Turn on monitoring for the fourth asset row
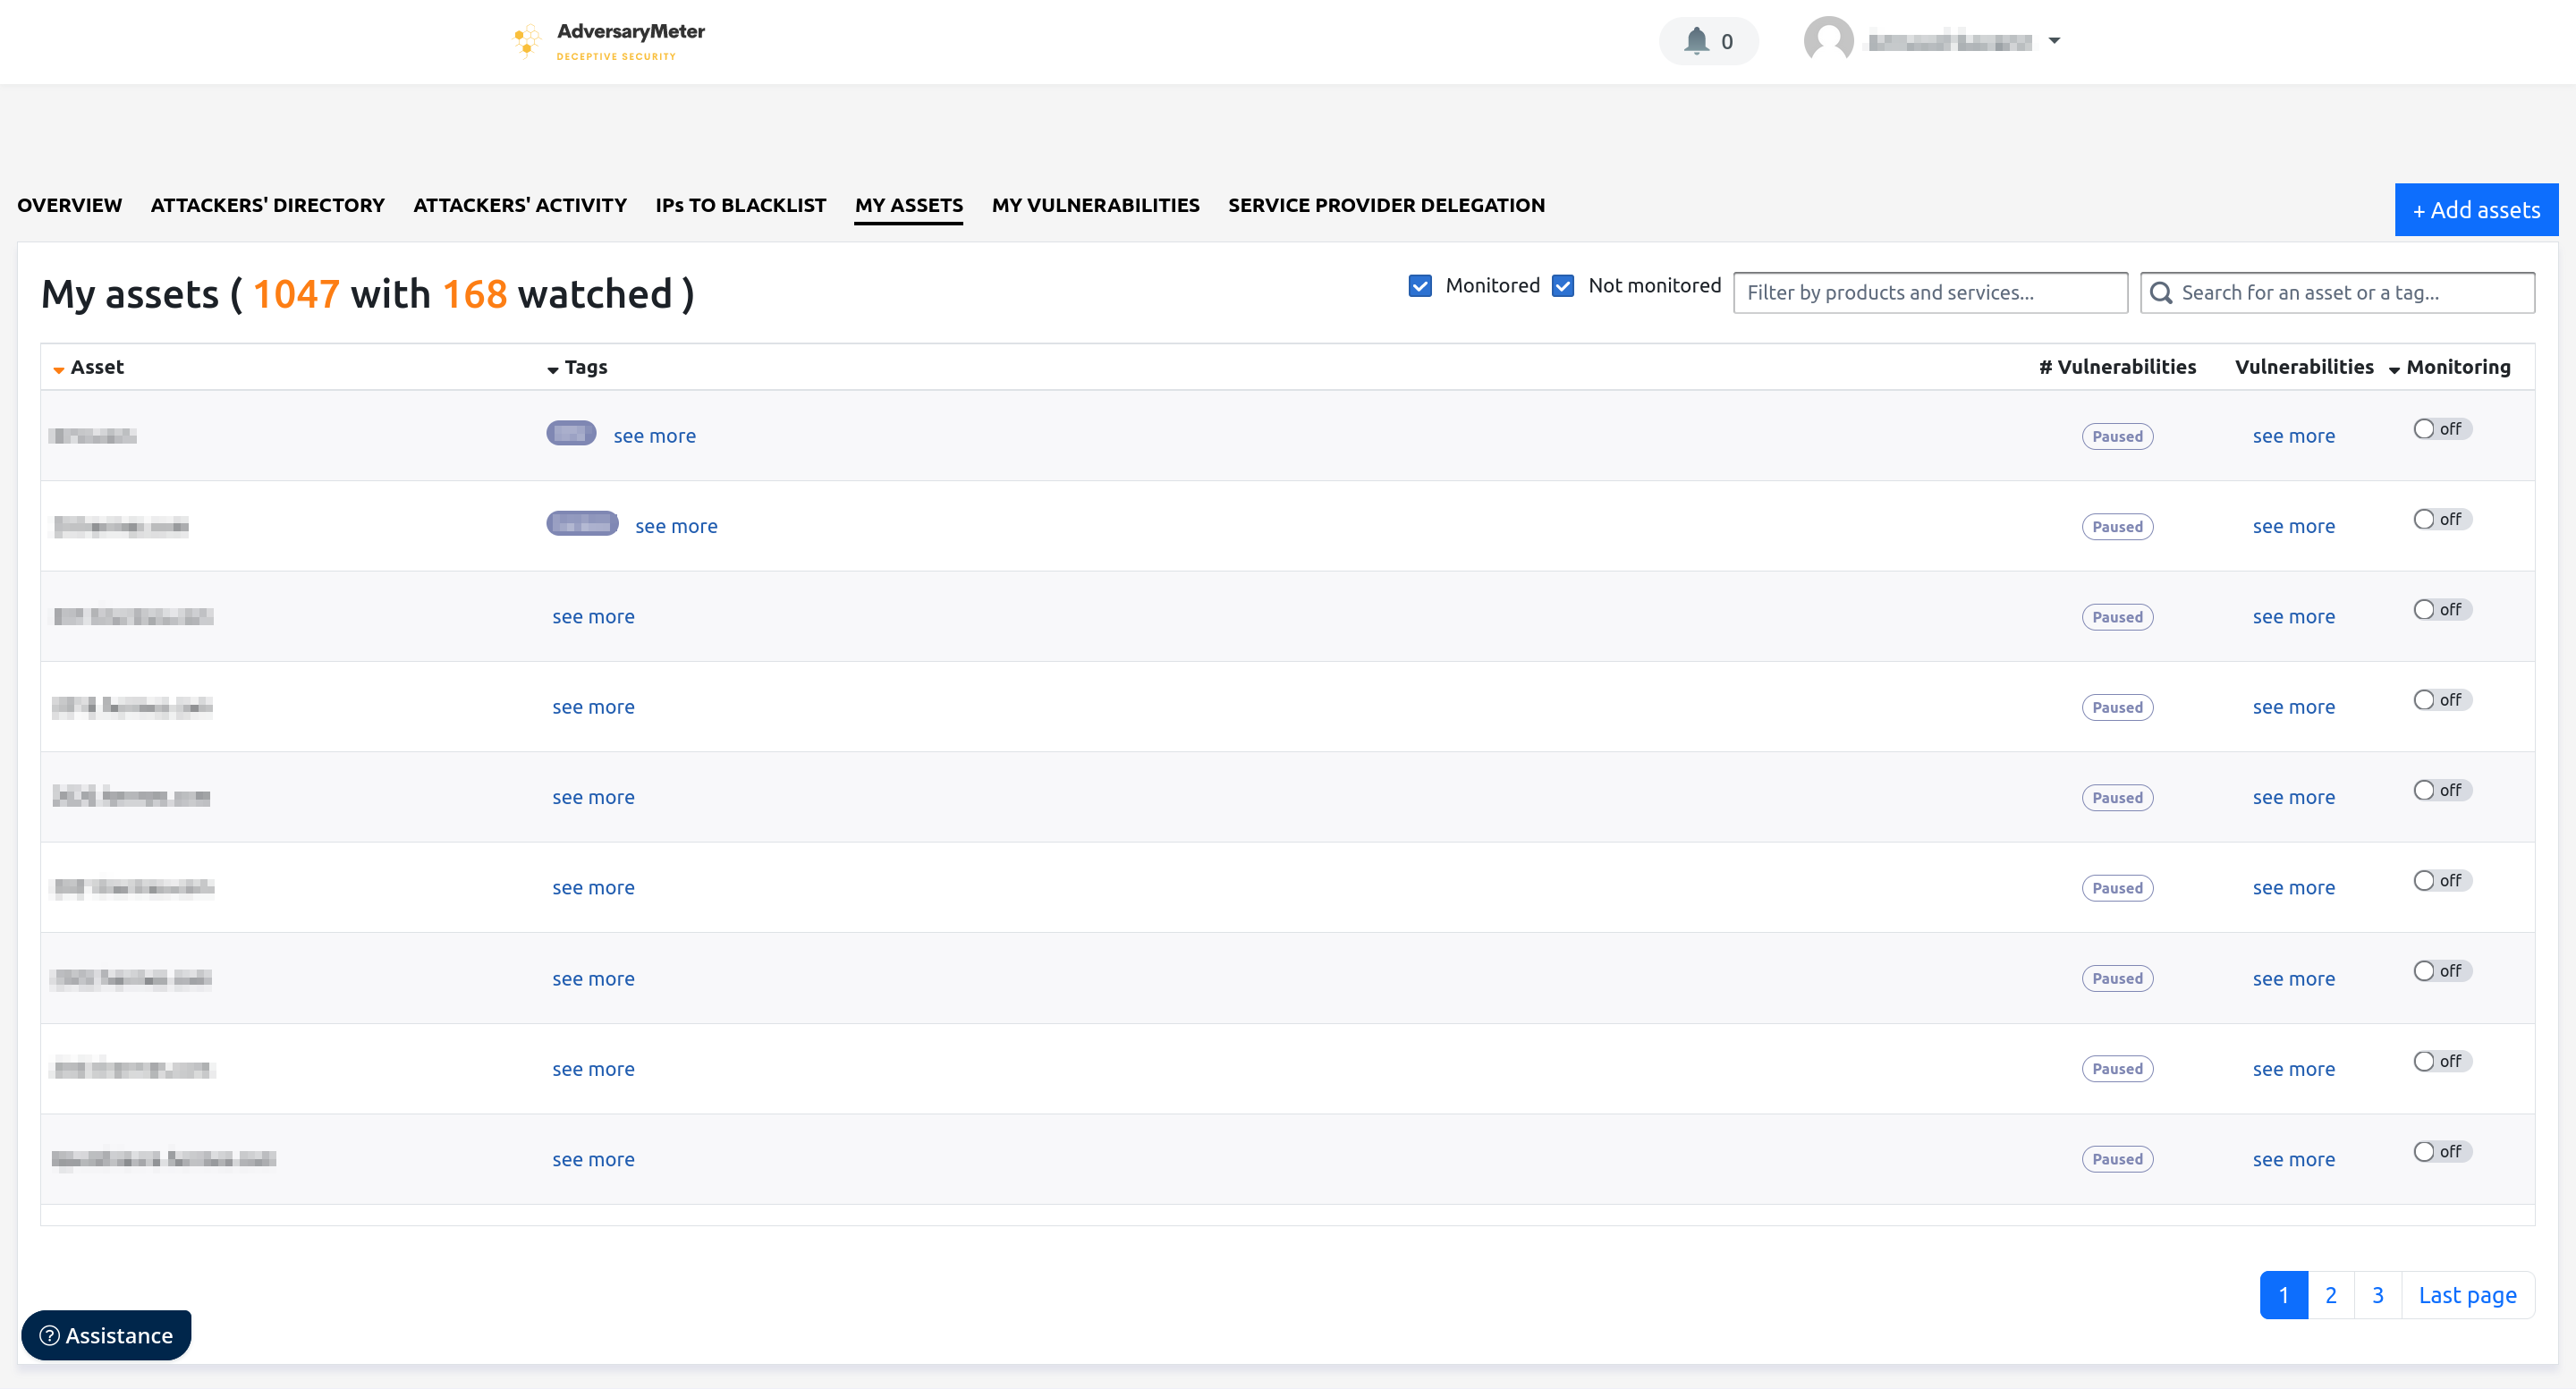 tap(2441, 700)
